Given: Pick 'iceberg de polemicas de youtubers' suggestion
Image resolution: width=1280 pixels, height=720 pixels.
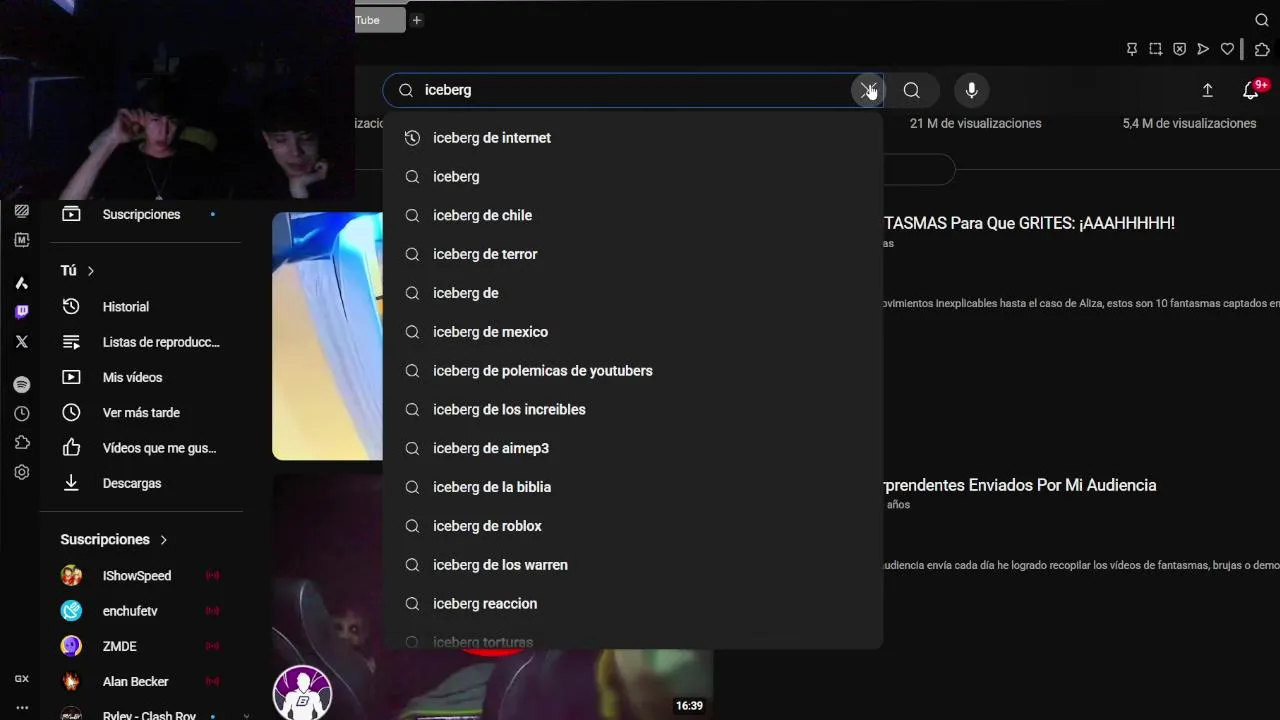Looking at the screenshot, I should coord(632,371).
